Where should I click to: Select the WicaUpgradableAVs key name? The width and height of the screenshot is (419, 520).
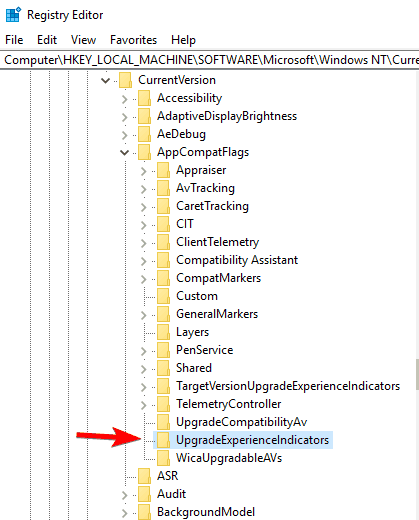[229, 458]
